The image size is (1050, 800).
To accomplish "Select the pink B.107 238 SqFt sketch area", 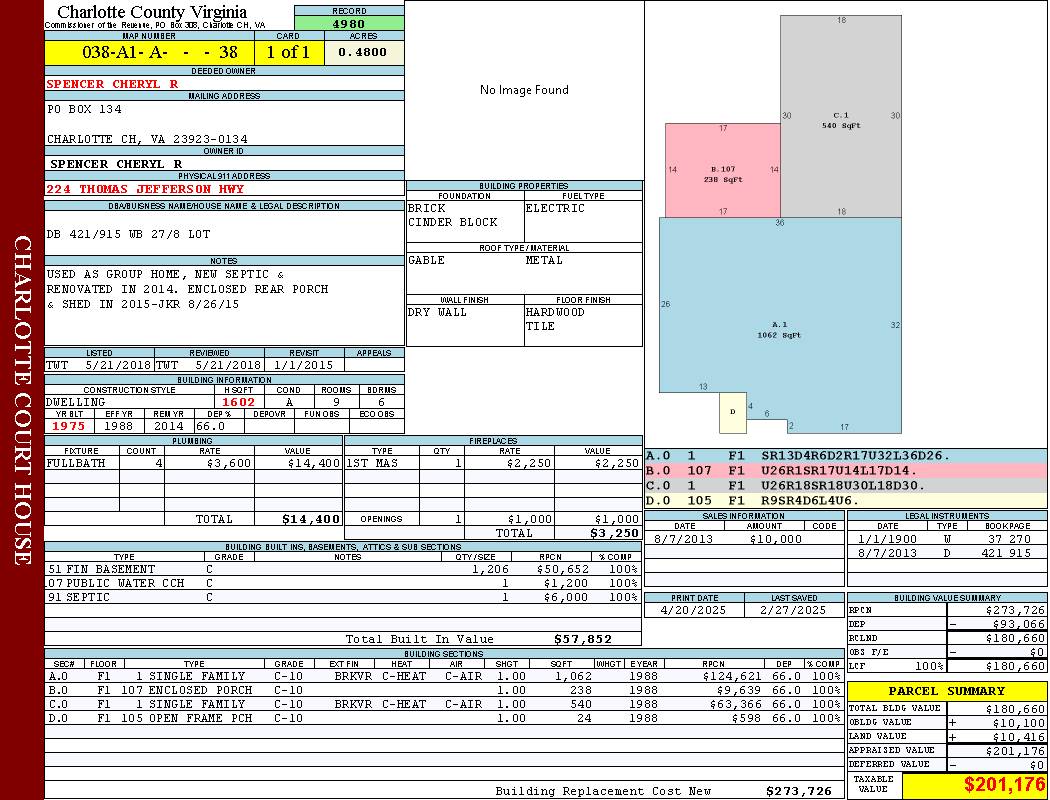I will (x=723, y=170).
